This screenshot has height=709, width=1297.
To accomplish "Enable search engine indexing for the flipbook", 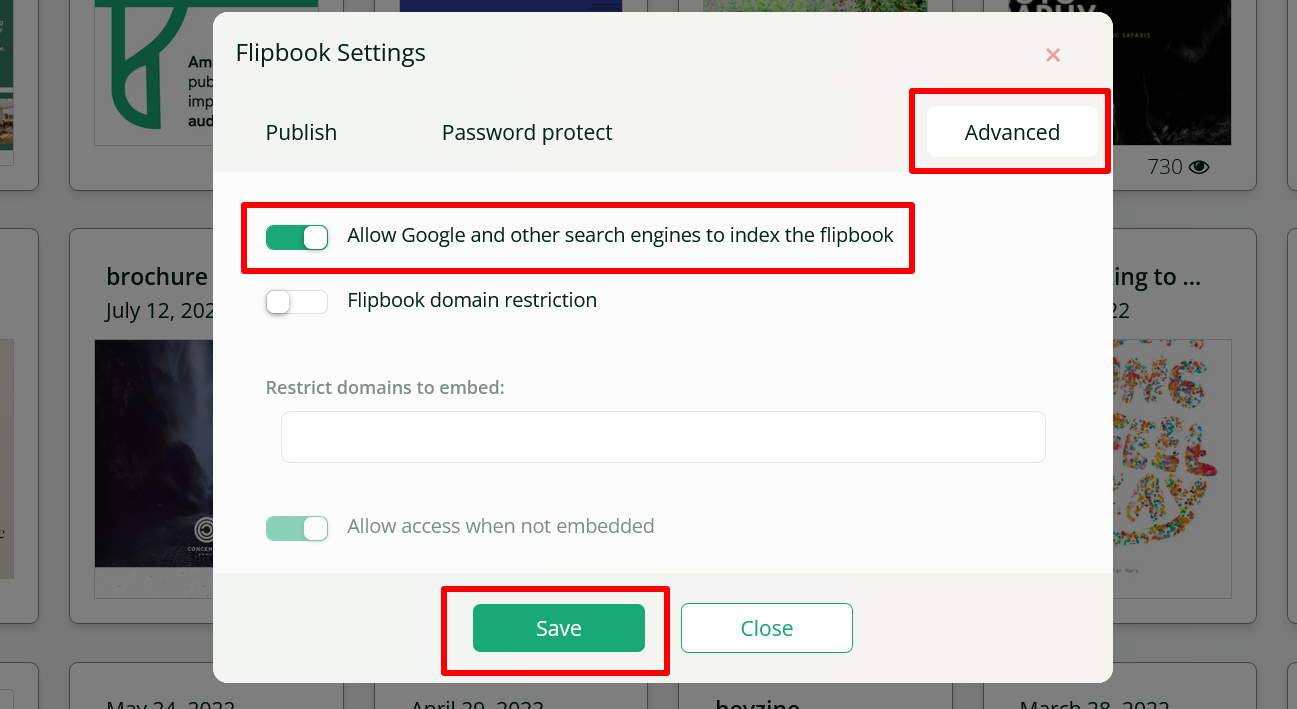I will click(x=296, y=237).
